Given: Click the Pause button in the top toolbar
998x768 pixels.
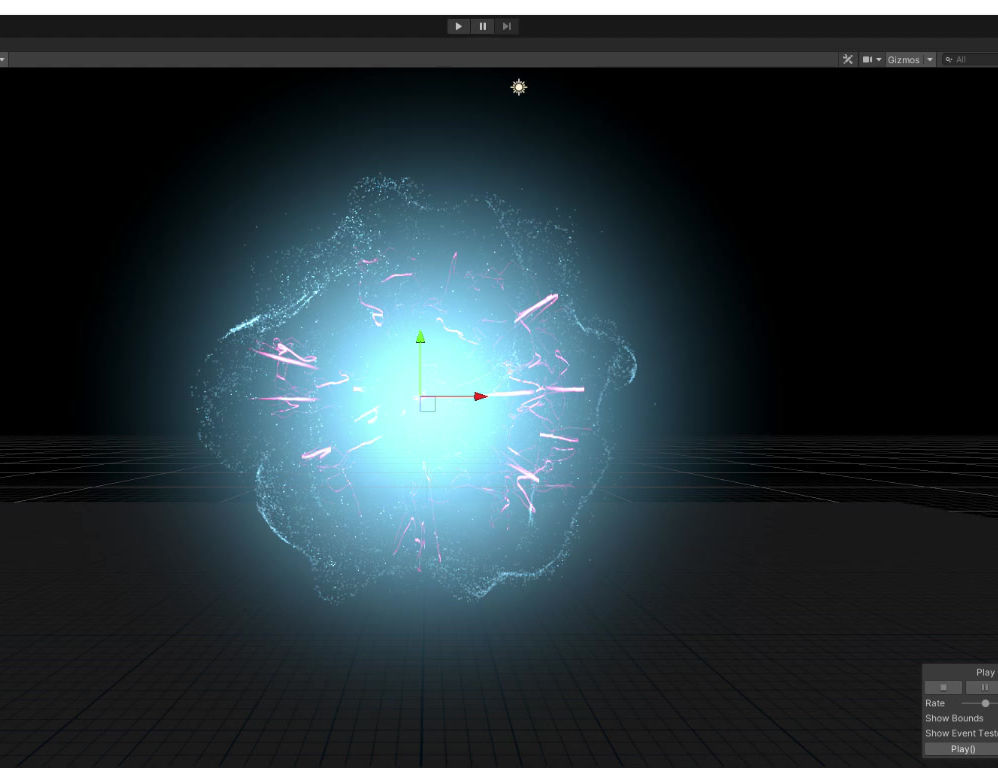Looking at the screenshot, I should [x=482, y=26].
